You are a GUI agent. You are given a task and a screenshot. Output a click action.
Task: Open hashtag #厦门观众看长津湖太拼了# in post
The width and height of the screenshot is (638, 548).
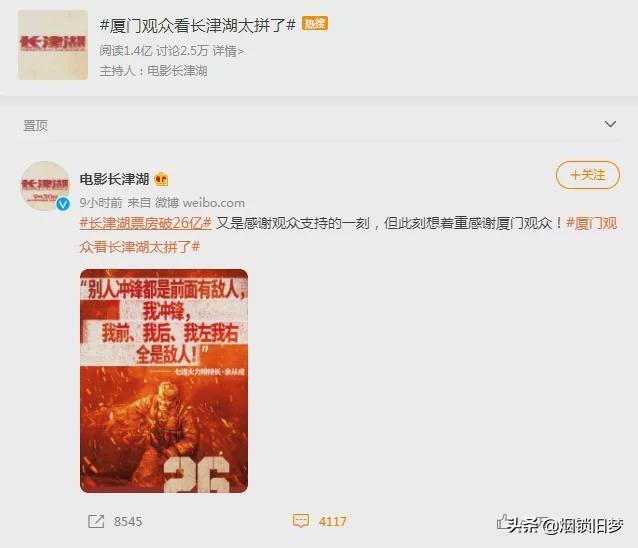tap(348, 235)
